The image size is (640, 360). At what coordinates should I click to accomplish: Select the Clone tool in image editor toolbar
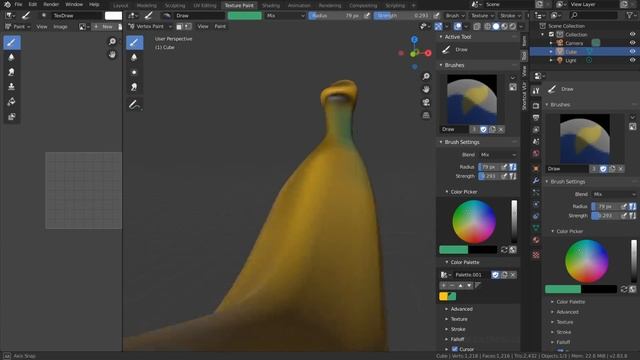(x=12, y=87)
